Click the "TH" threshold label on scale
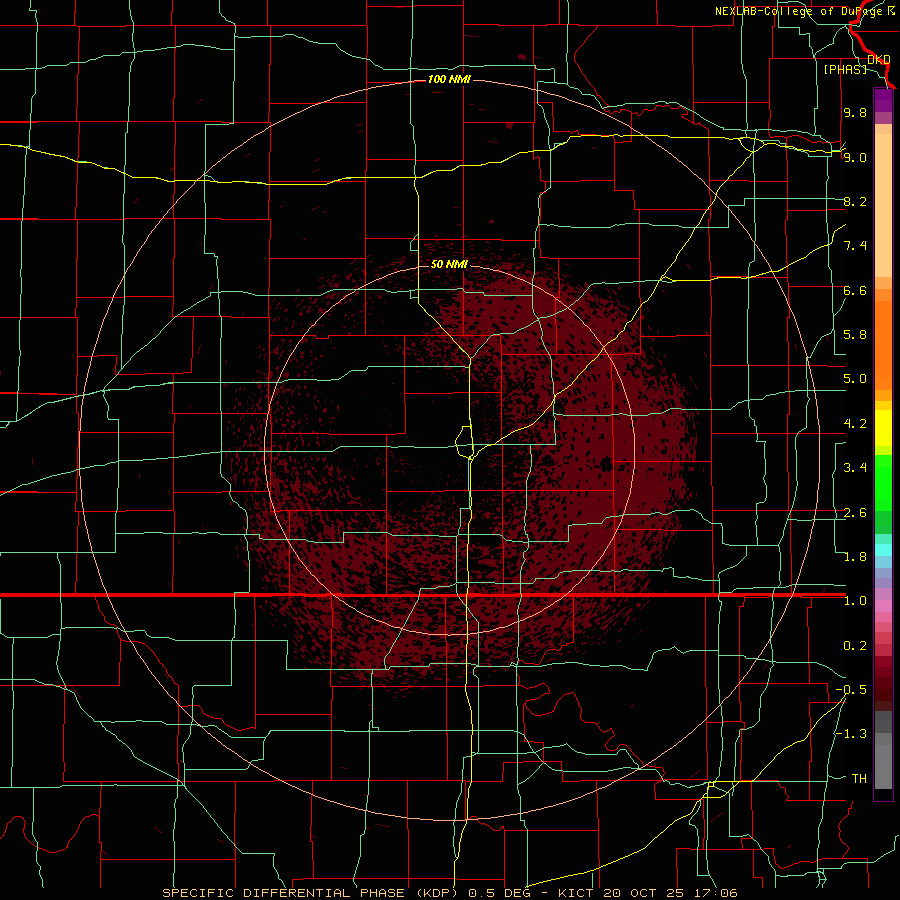The image size is (900, 900). tap(859, 779)
